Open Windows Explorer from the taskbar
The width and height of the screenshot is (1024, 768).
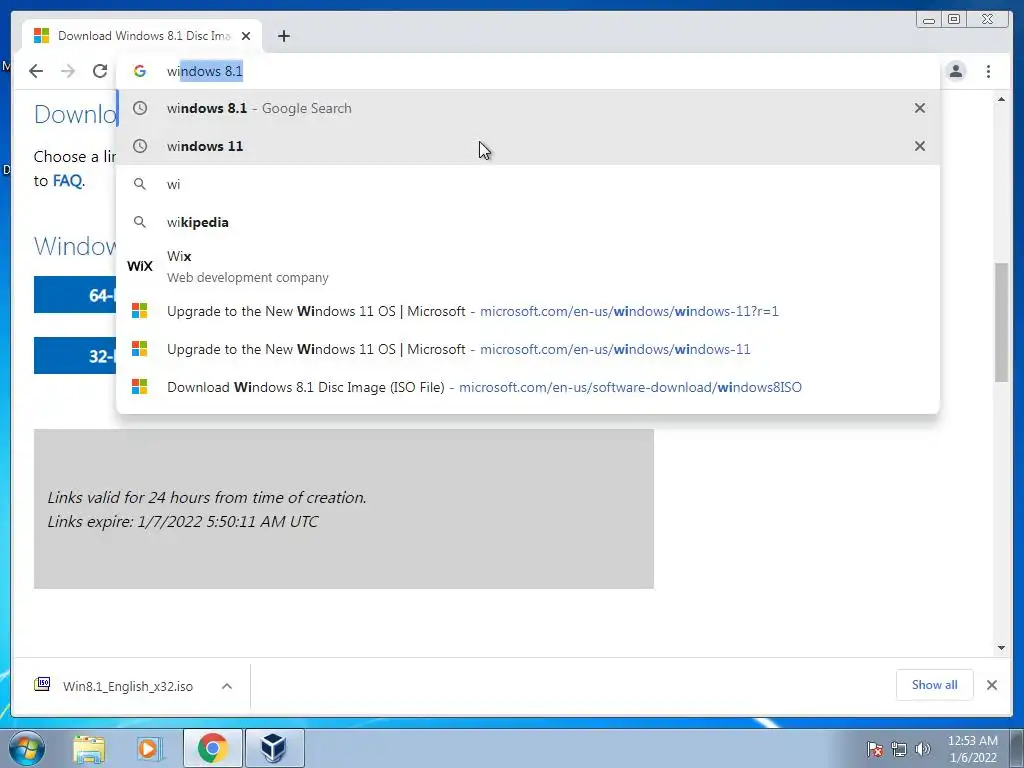[89, 748]
